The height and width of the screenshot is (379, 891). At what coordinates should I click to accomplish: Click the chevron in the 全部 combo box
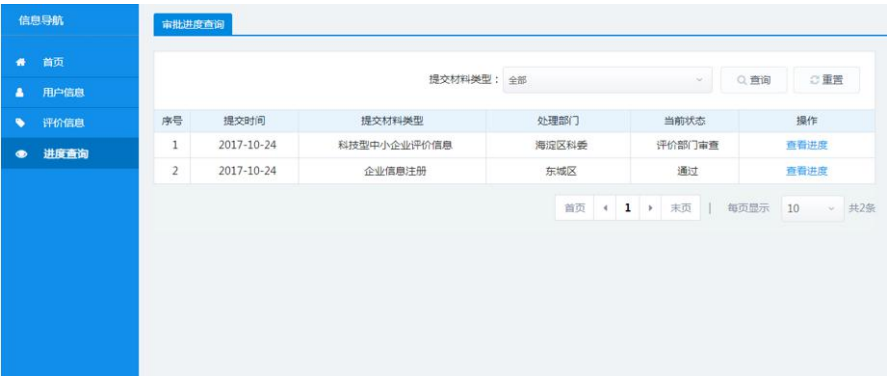699,80
